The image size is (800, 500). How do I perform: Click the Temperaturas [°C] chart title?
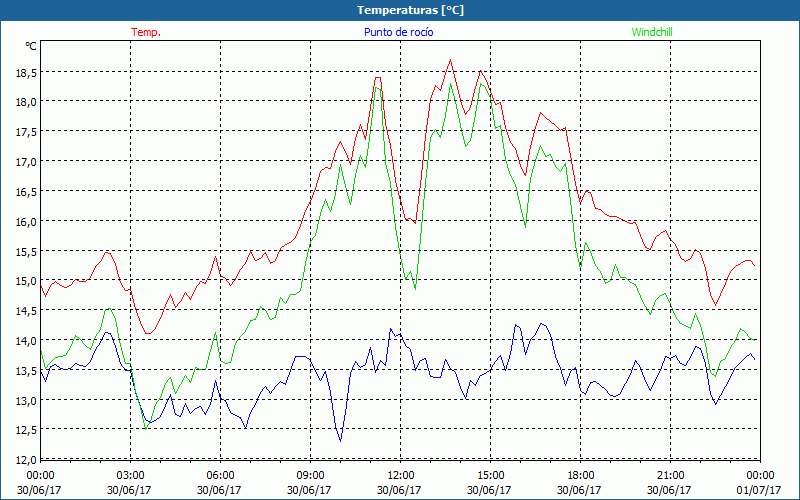point(410,10)
